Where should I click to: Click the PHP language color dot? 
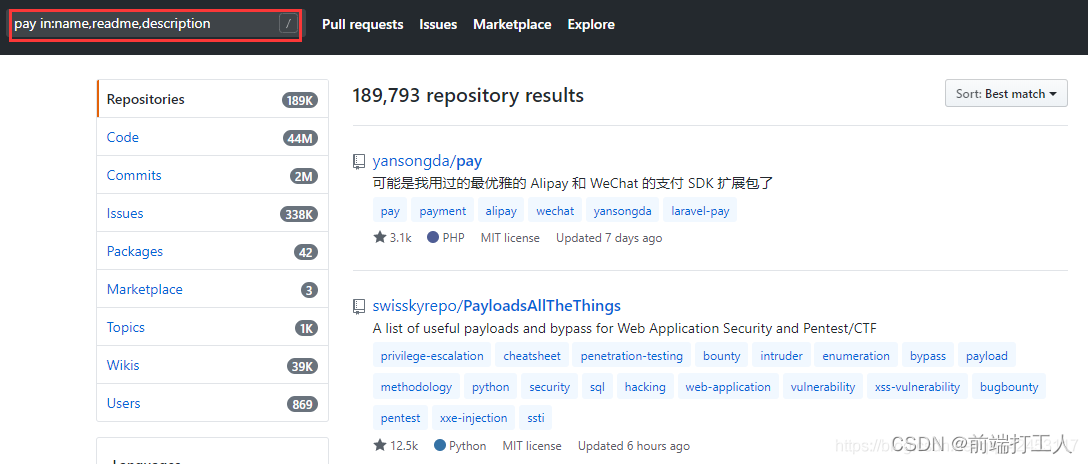[x=433, y=237]
